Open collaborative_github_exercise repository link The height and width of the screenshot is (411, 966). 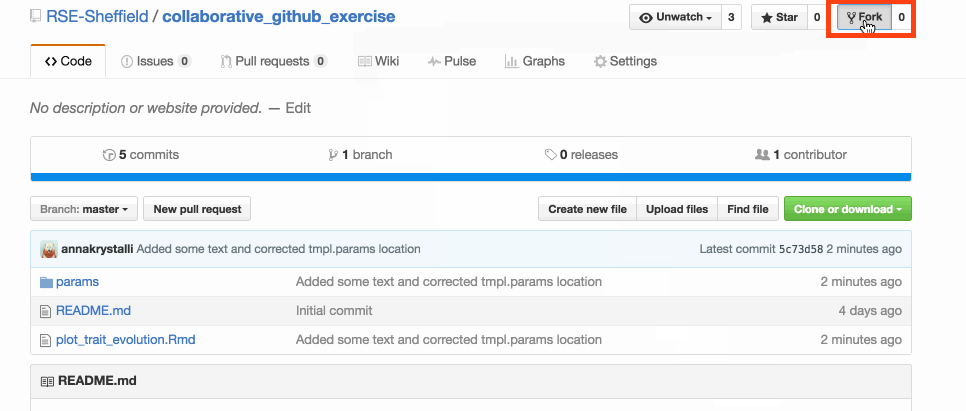[x=278, y=16]
